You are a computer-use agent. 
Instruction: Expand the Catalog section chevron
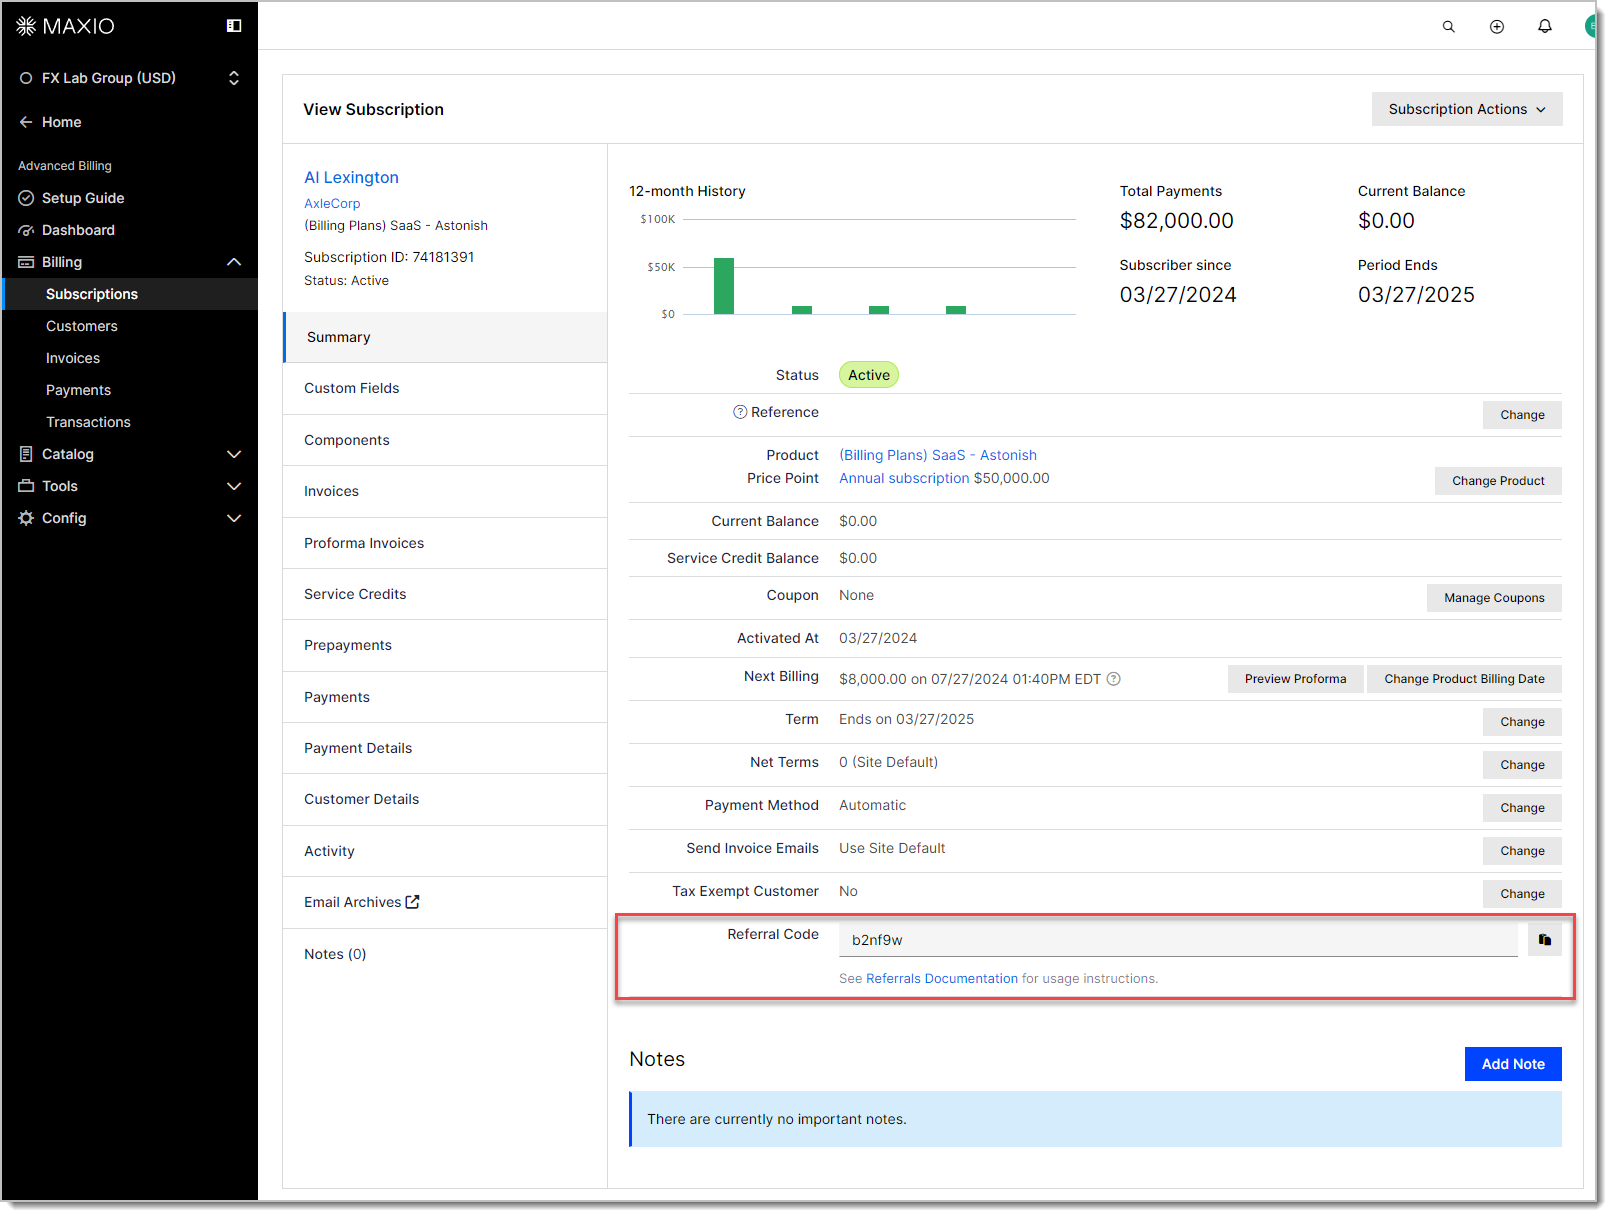coord(234,454)
